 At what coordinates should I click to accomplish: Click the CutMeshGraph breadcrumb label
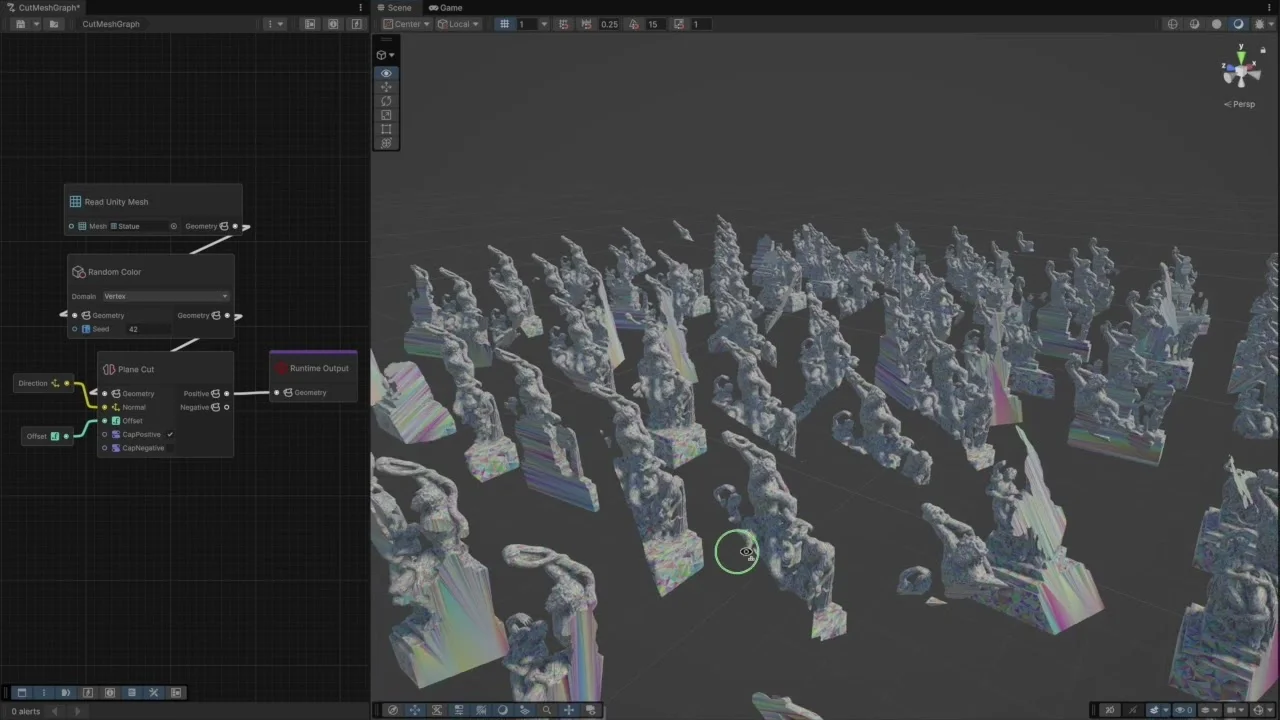pos(111,24)
